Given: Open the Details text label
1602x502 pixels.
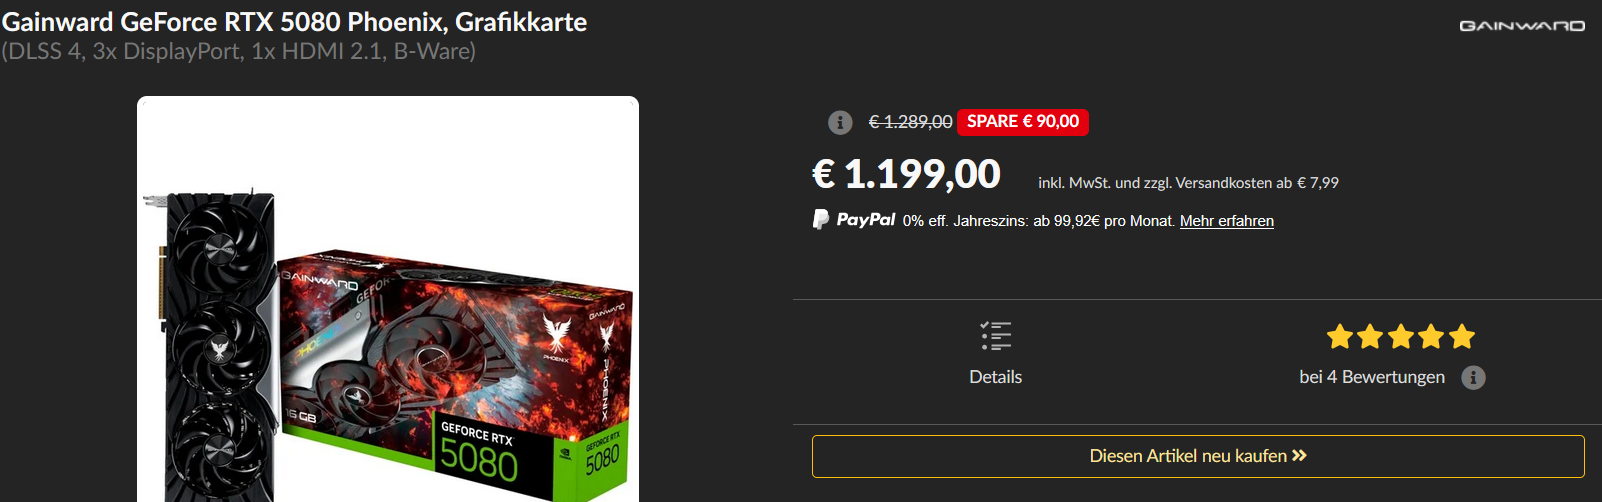Looking at the screenshot, I should [996, 377].
